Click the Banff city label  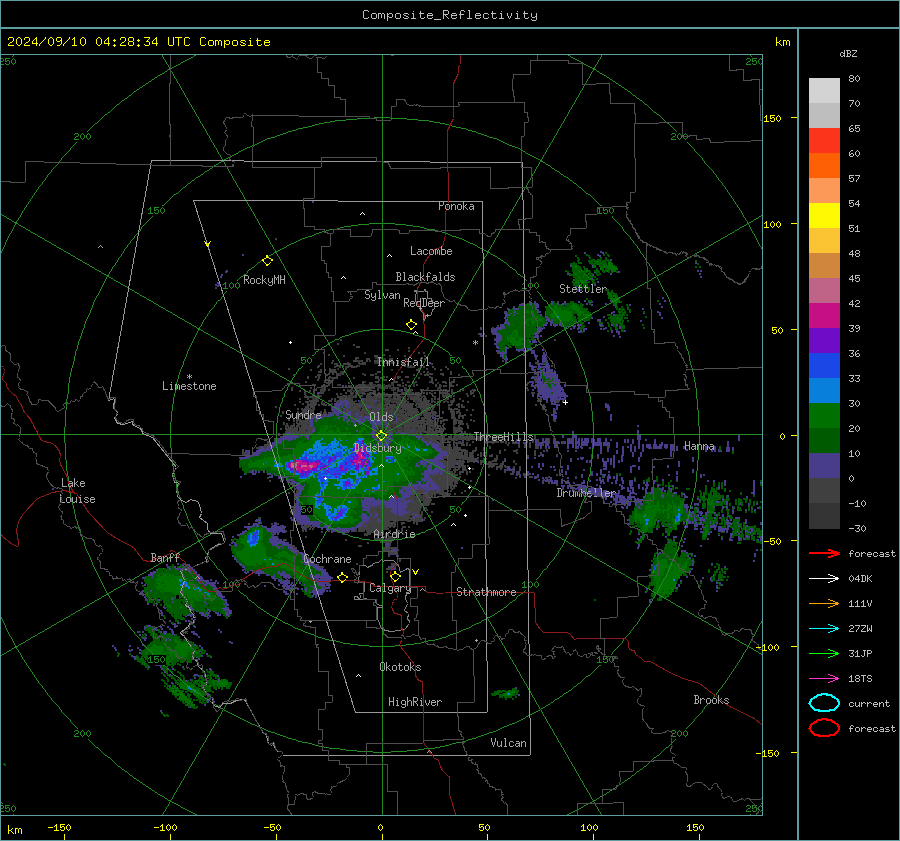click(165, 558)
